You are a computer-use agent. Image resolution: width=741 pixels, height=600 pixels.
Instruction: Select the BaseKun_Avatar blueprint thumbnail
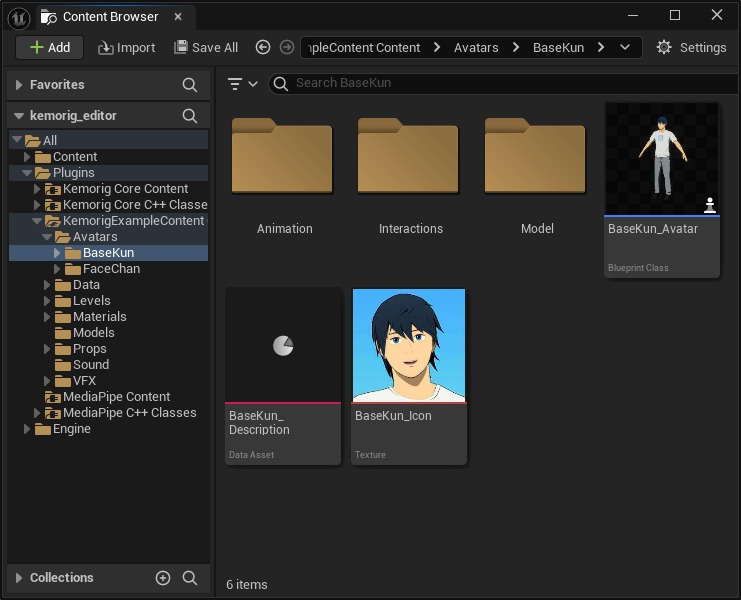coord(661,158)
